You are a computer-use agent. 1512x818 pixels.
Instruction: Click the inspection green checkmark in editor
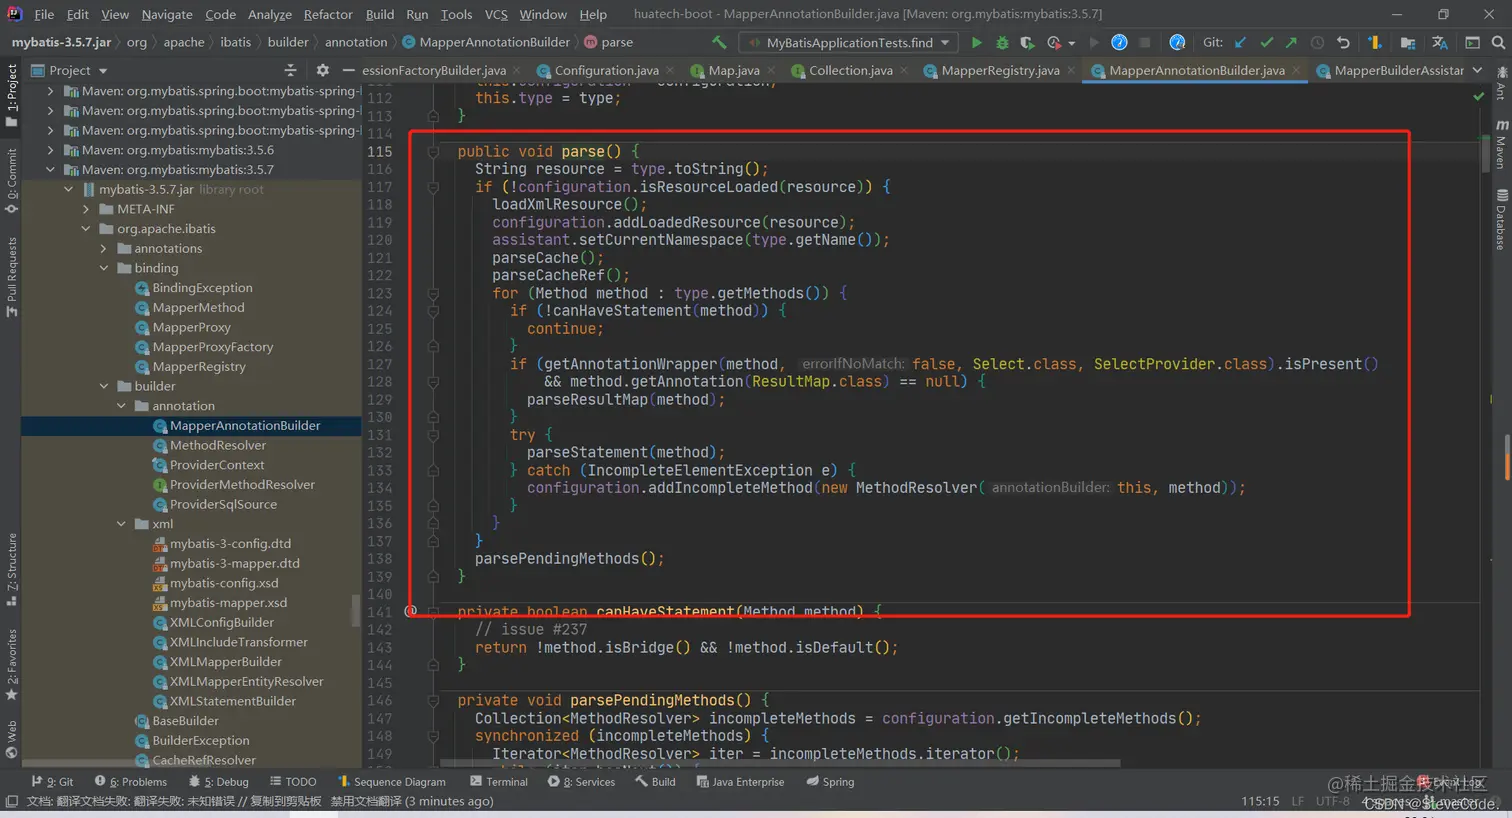[x=1478, y=96]
